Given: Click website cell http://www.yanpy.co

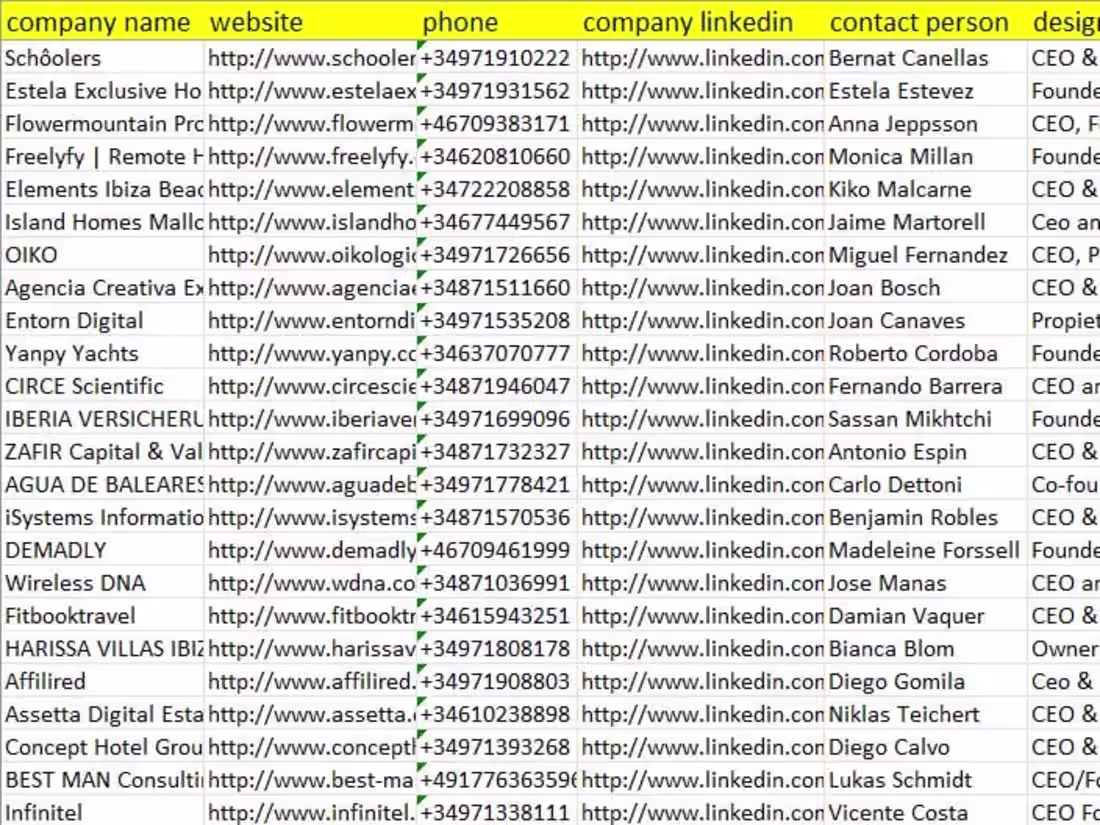Looking at the screenshot, I should click(311, 353).
